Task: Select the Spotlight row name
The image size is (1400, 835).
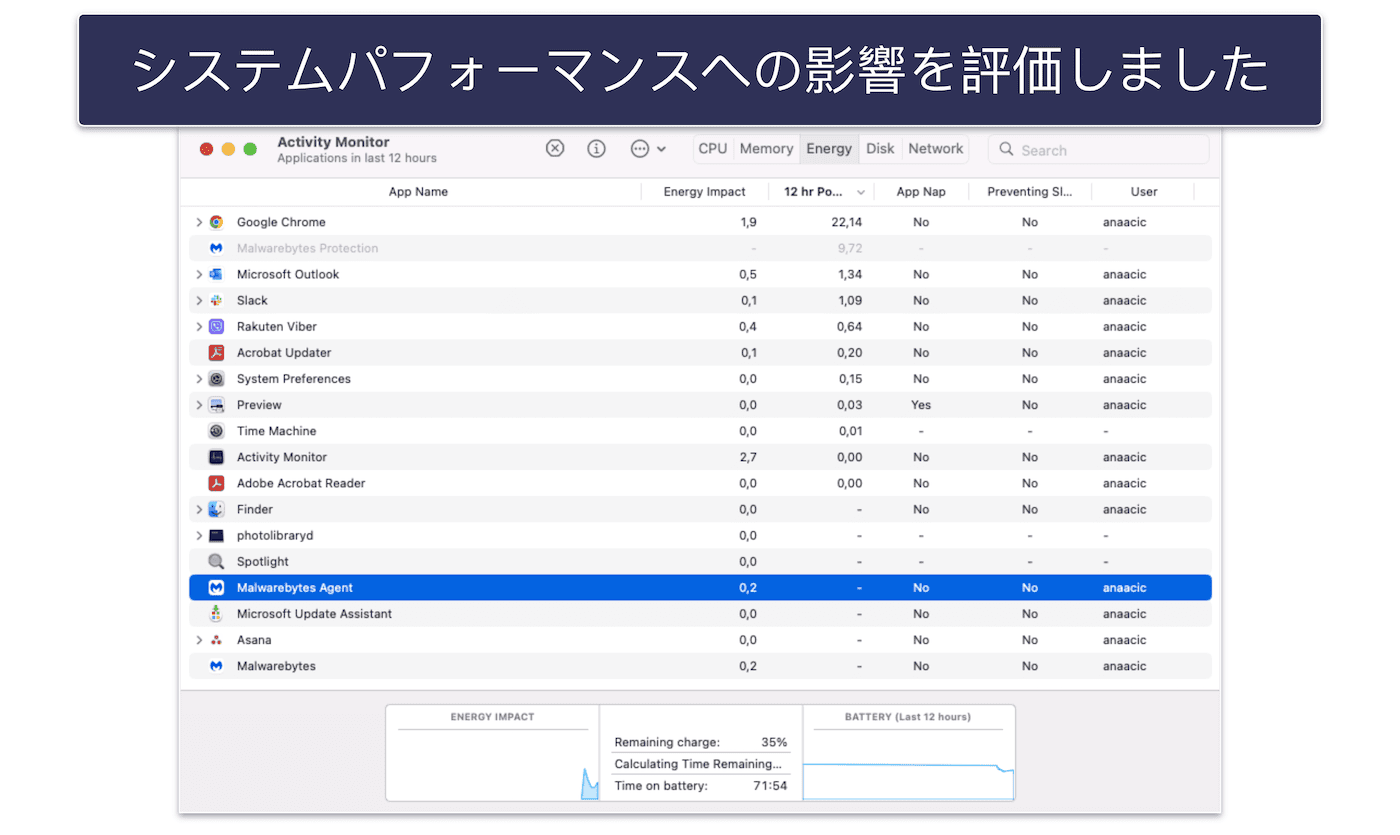Action: [x=263, y=562]
